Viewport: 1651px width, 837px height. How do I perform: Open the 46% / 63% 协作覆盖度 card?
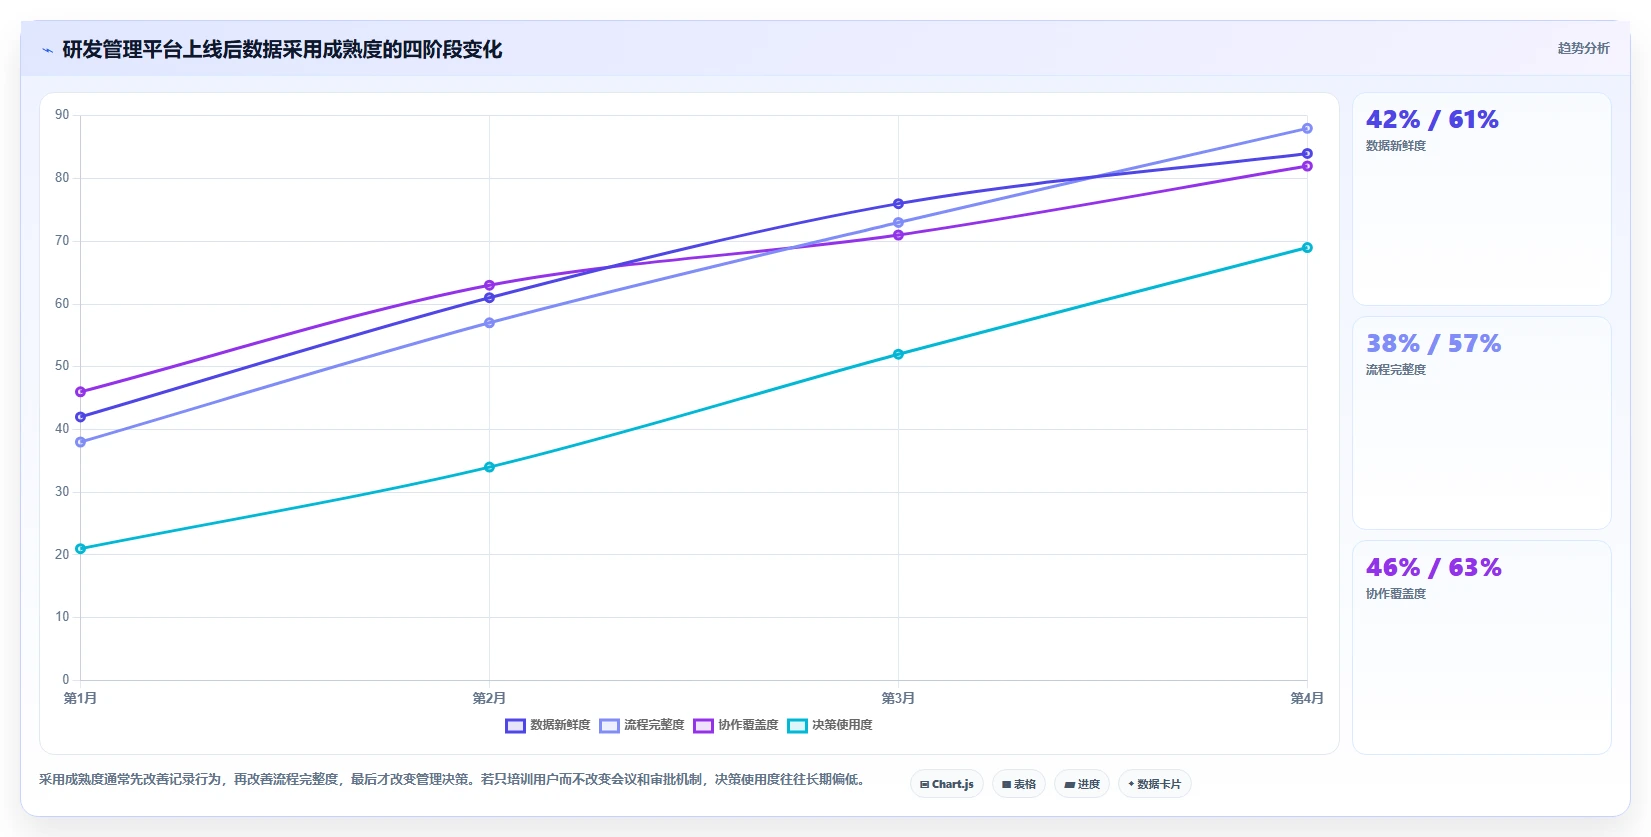point(1482,647)
